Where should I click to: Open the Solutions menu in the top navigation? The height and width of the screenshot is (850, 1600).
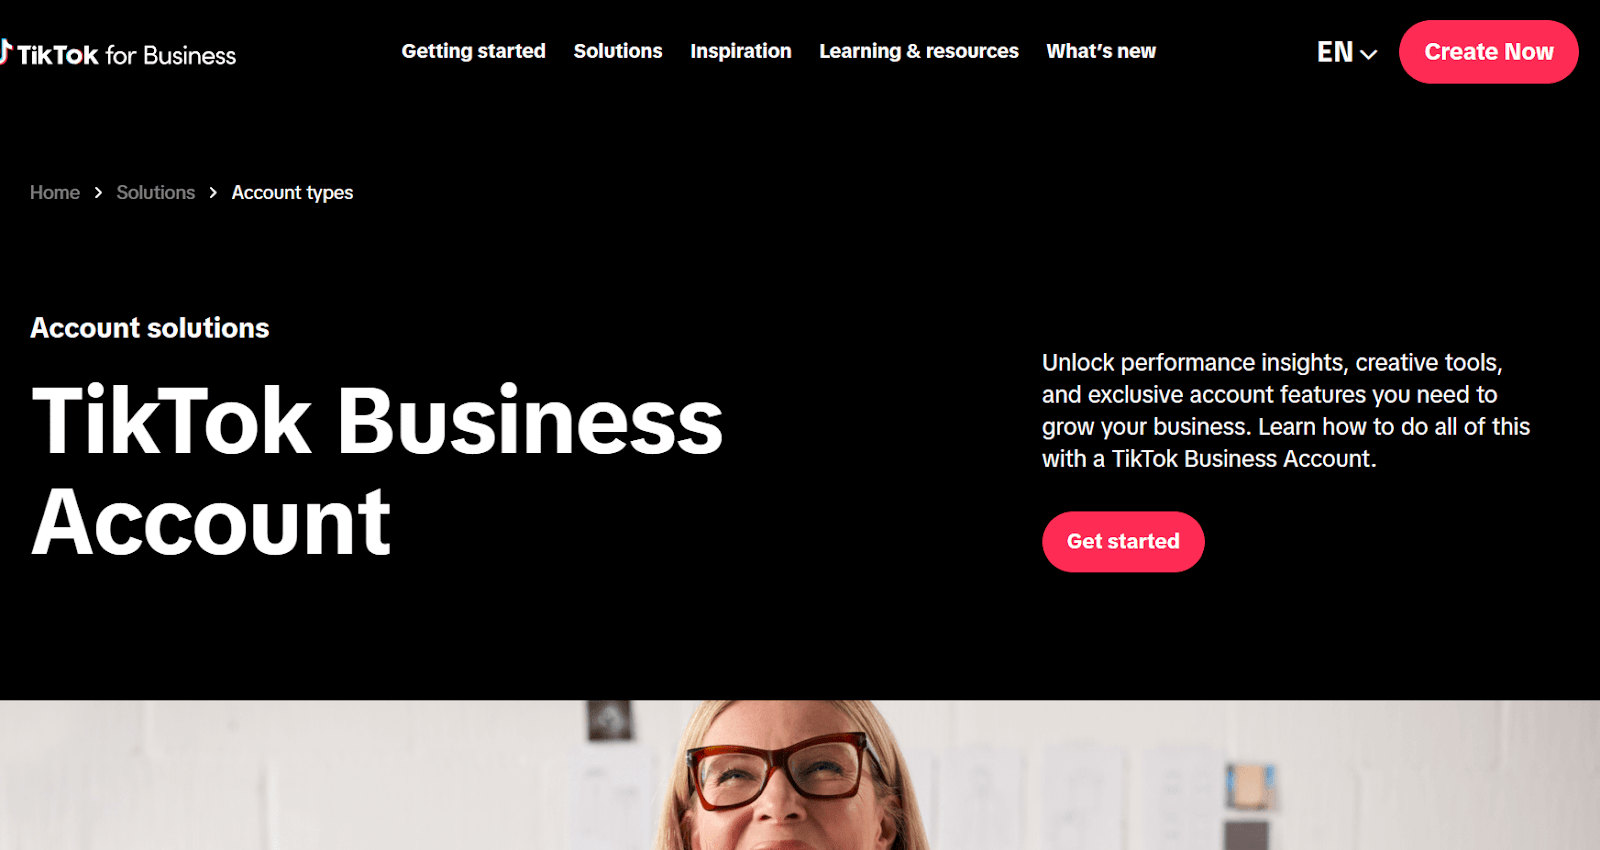tap(618, 51)
